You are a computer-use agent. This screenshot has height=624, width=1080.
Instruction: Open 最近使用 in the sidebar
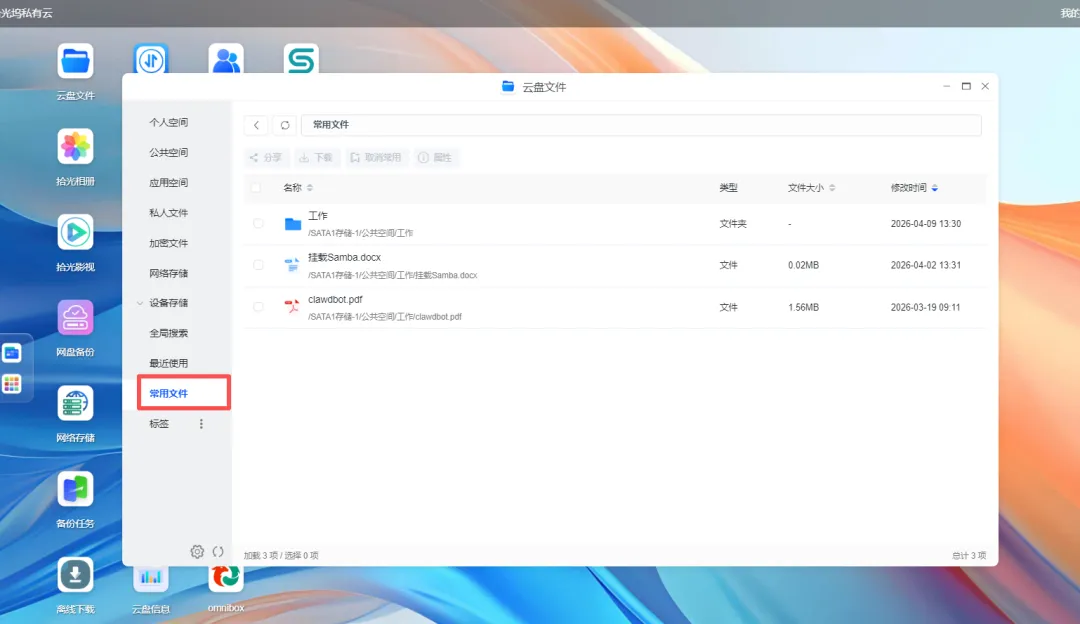click(x=169, y=363)
